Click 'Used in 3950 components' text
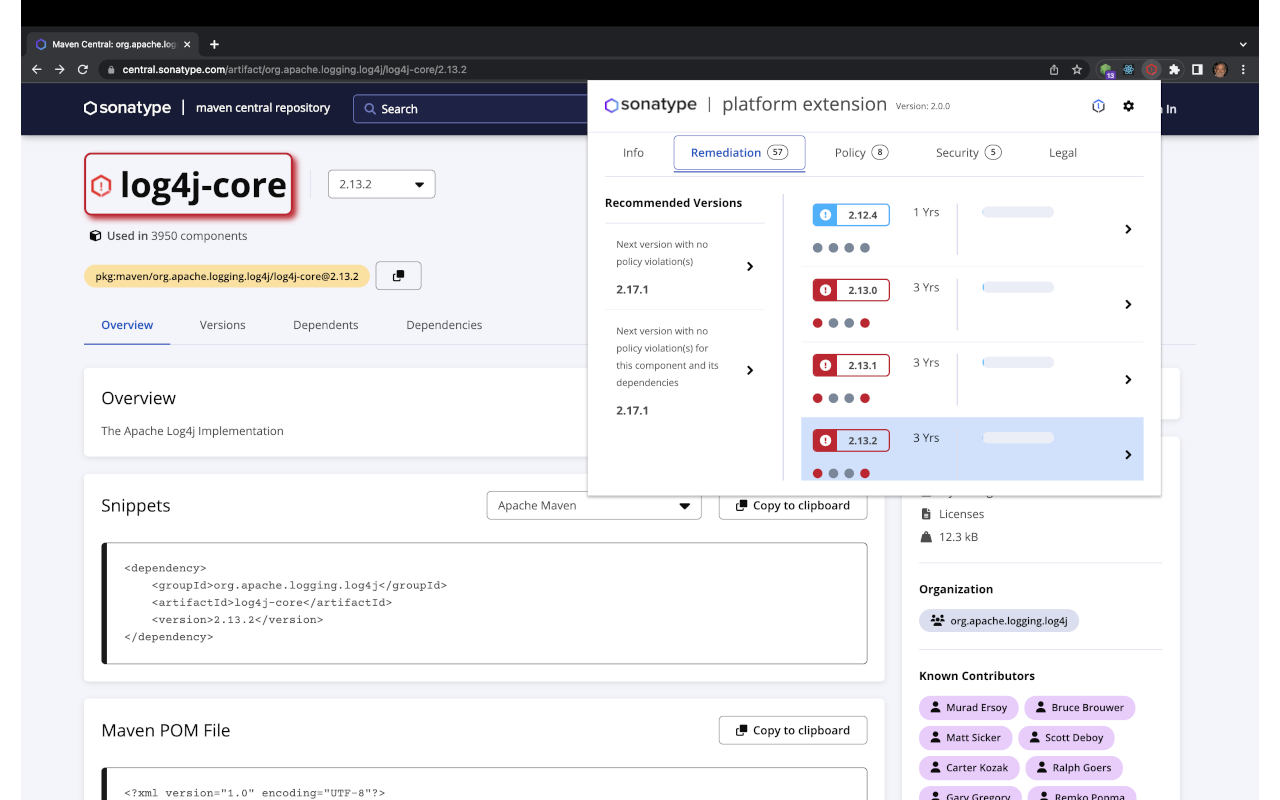The width and height of the screenshot is (1280, 800). [177, 236]
